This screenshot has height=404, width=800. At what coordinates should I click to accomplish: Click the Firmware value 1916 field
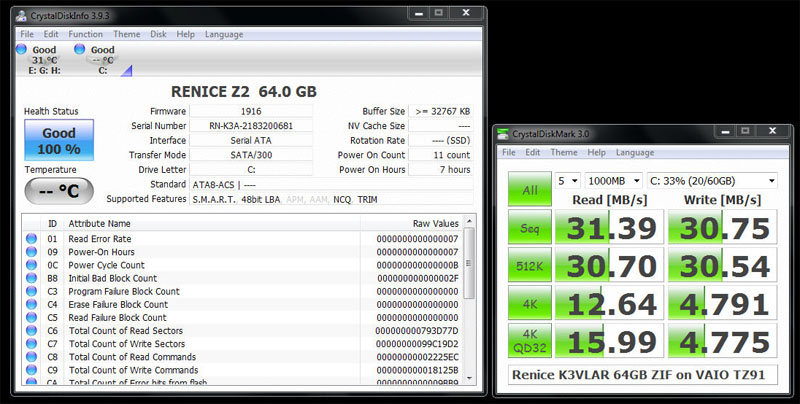click(x=251, y=111)
